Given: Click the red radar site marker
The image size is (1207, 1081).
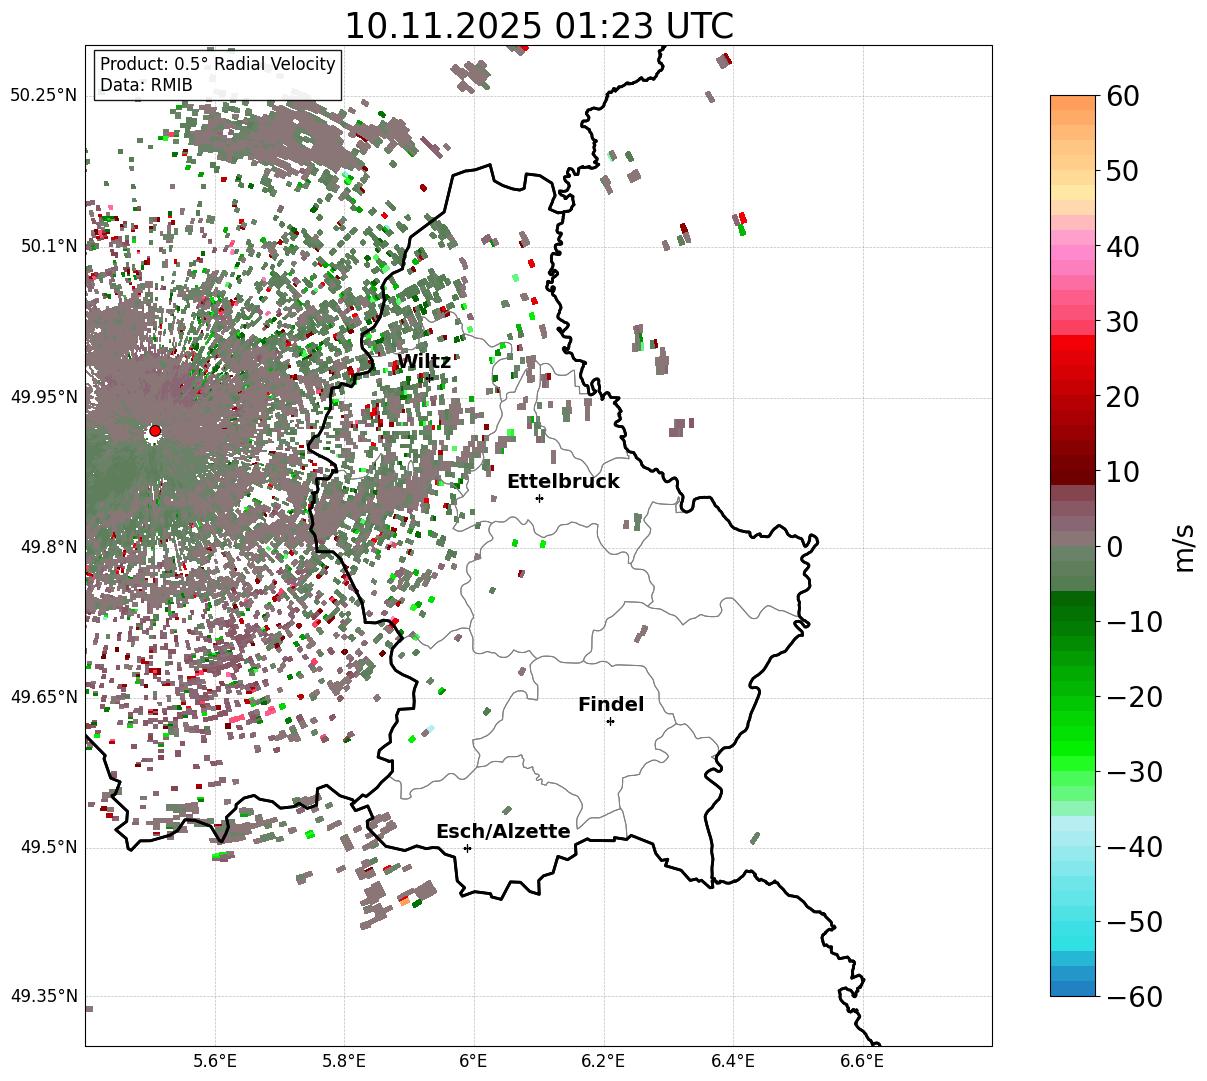Looking at the screenshot, I should [155, 431].
